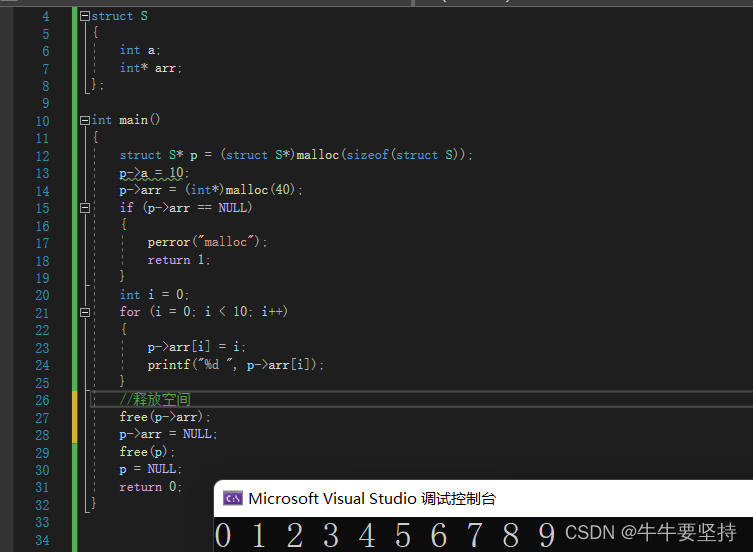Click the return 1 statement
This screenshot has width=753, height=552.
[179, 260]
